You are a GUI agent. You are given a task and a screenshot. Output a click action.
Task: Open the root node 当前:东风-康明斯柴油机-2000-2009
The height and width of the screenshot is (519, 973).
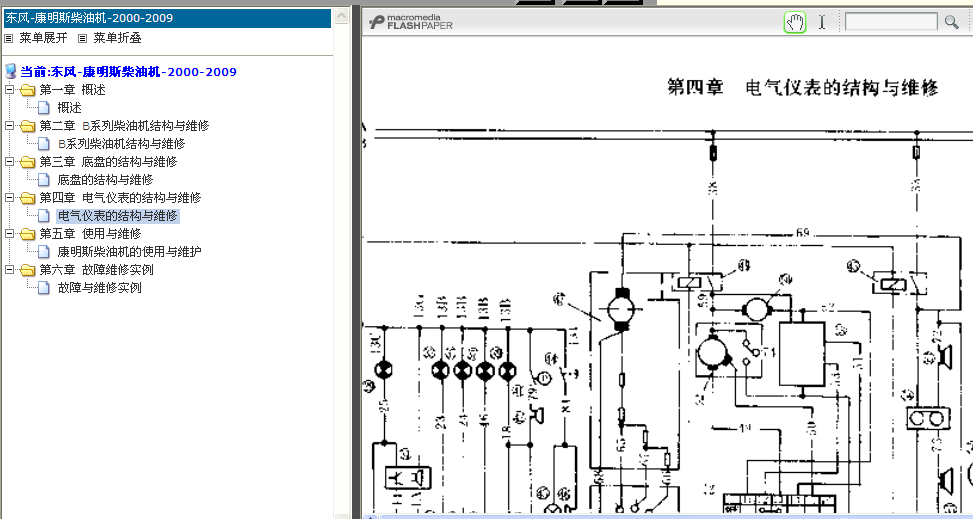click(x=128, y=72)
